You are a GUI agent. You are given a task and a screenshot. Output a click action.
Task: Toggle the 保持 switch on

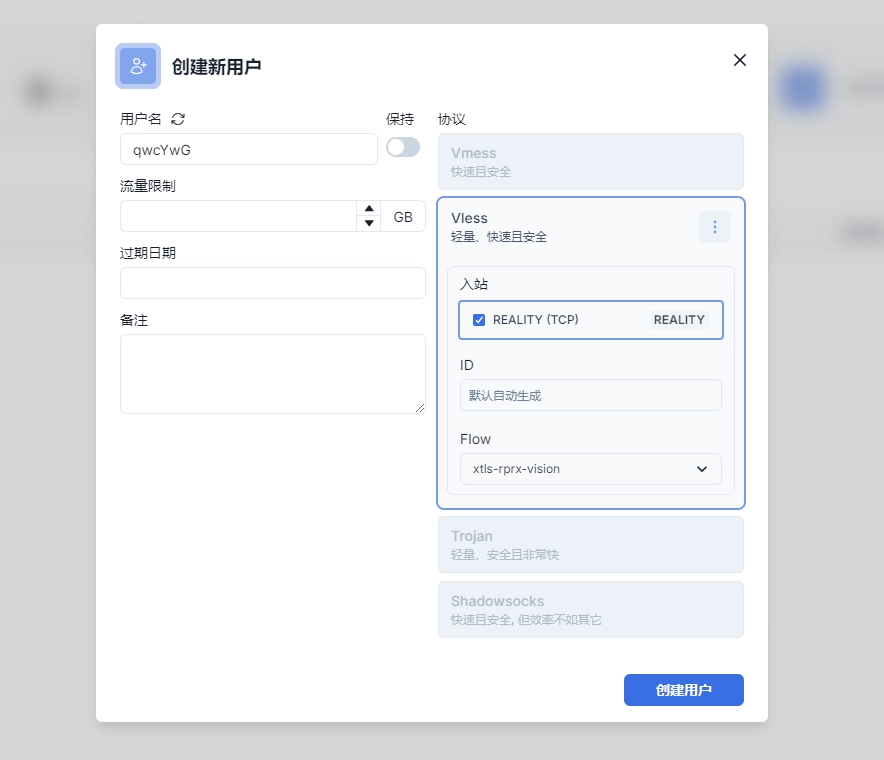(x=403, y=147)
